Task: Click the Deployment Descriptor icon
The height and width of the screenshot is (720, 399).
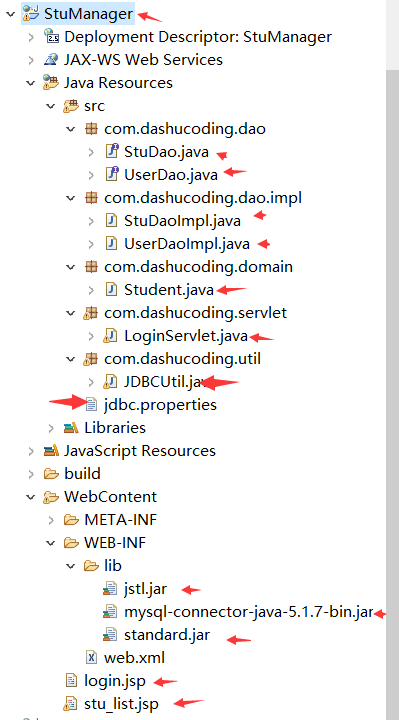Action: click(51, 36)
